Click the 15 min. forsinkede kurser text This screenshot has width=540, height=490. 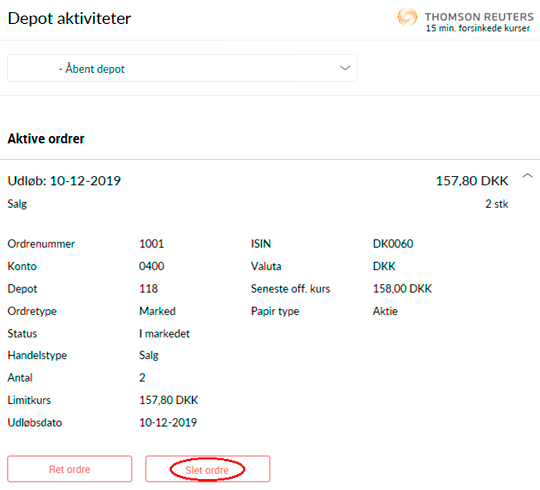tap(478, 28)
